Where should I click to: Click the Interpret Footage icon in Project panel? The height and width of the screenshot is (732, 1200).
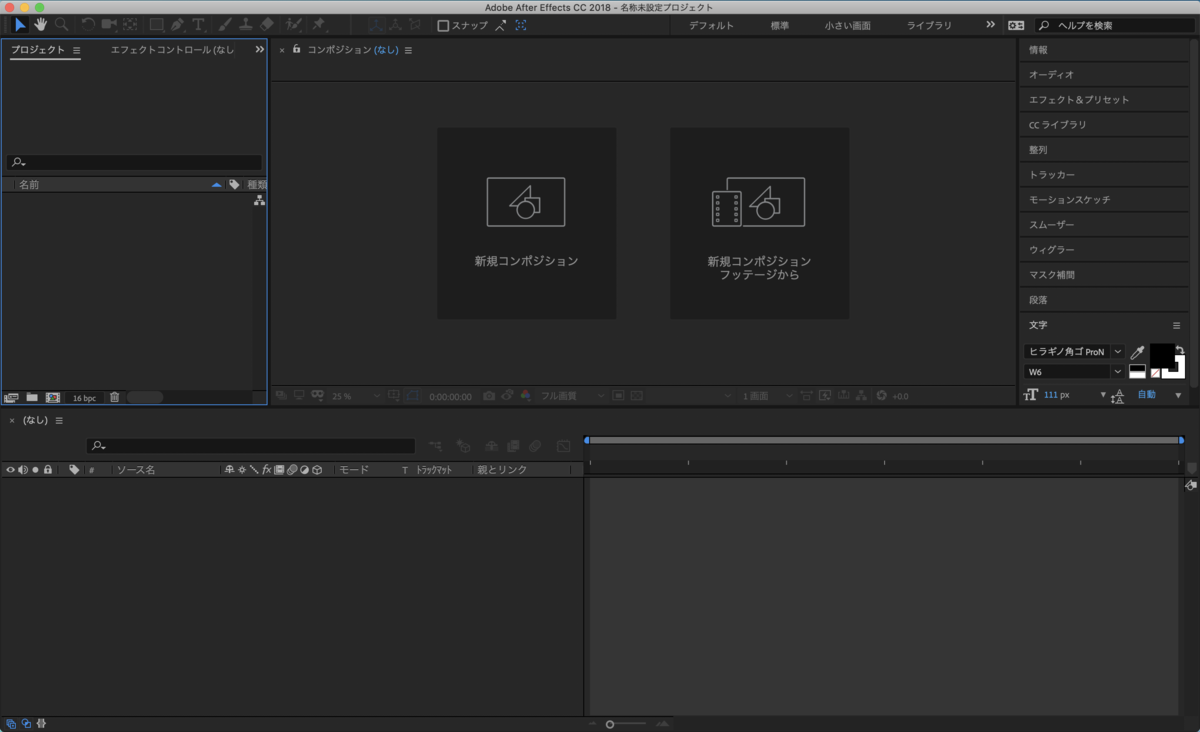[x=11, y=397]
